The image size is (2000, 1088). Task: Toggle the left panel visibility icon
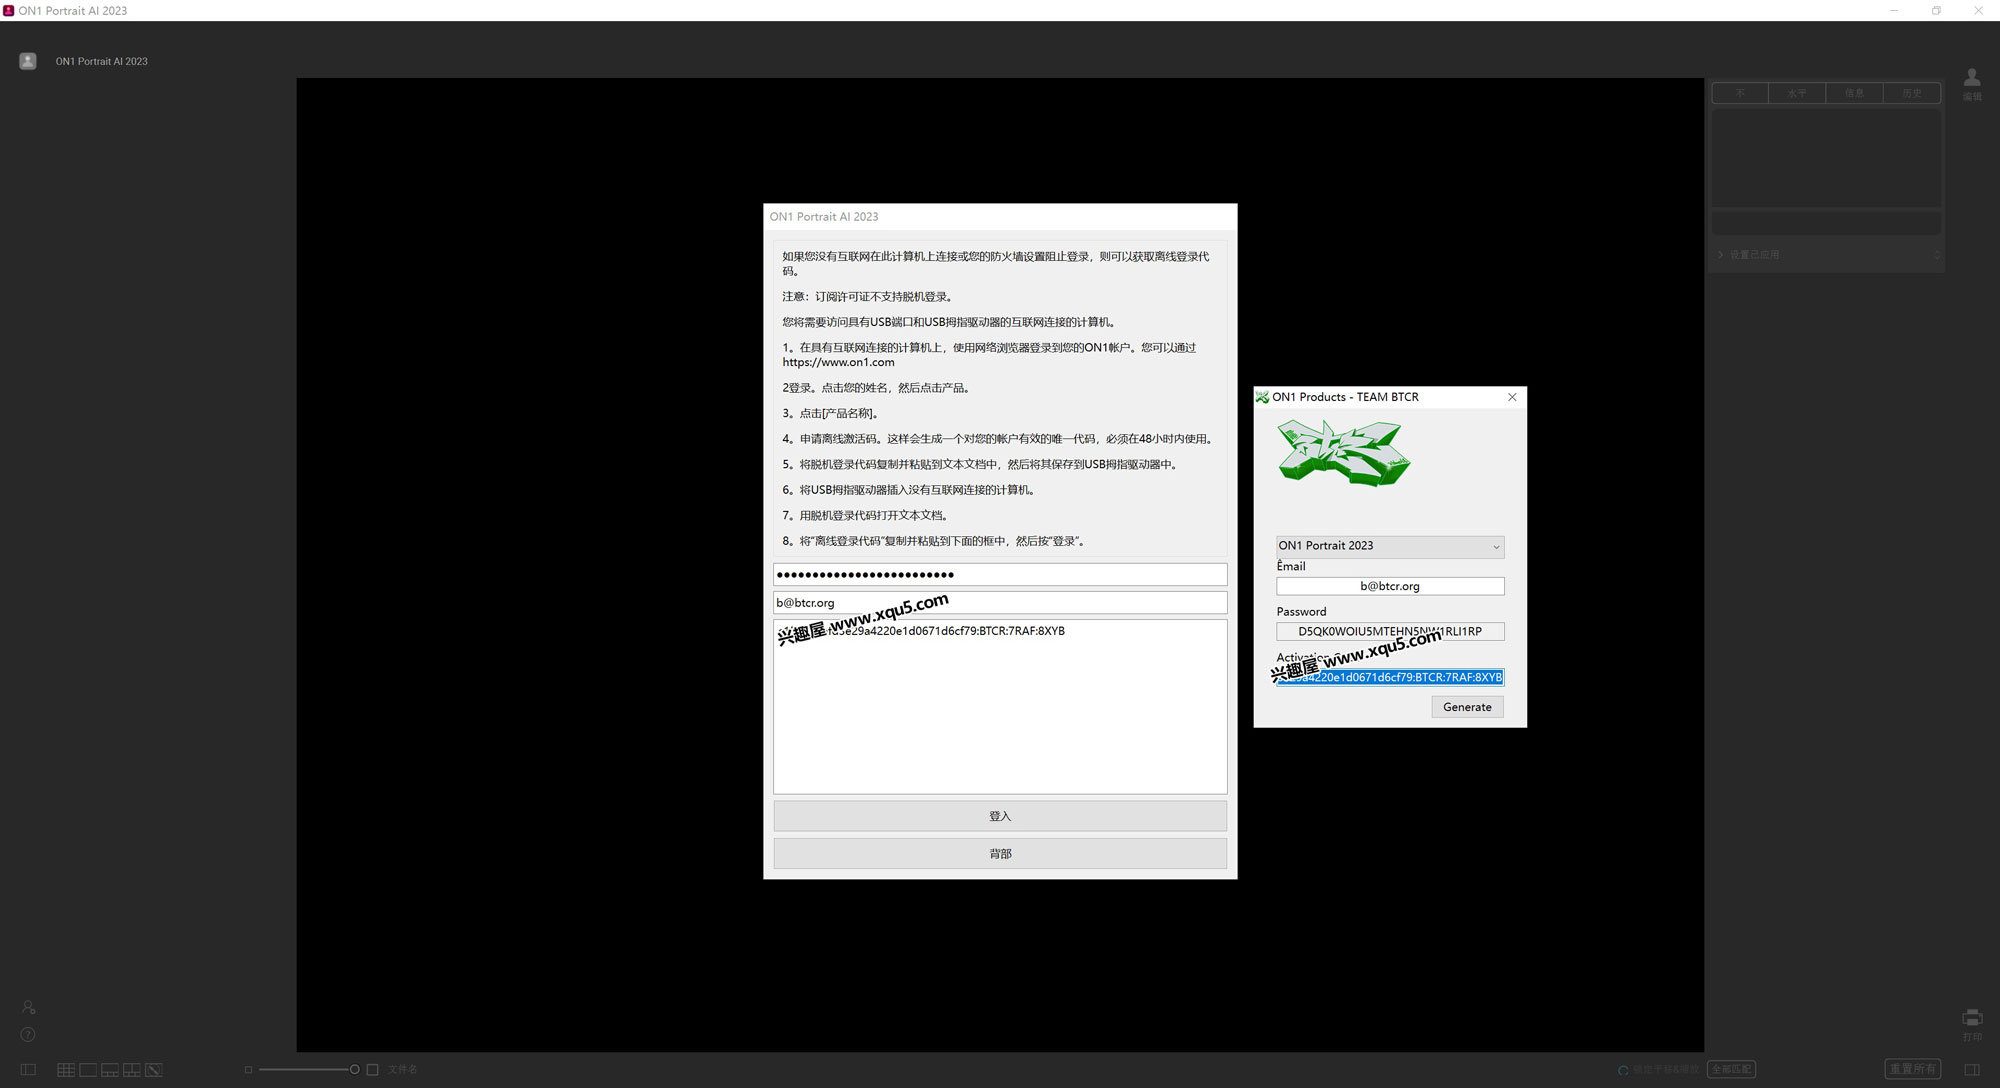(x=28, y=1070)
